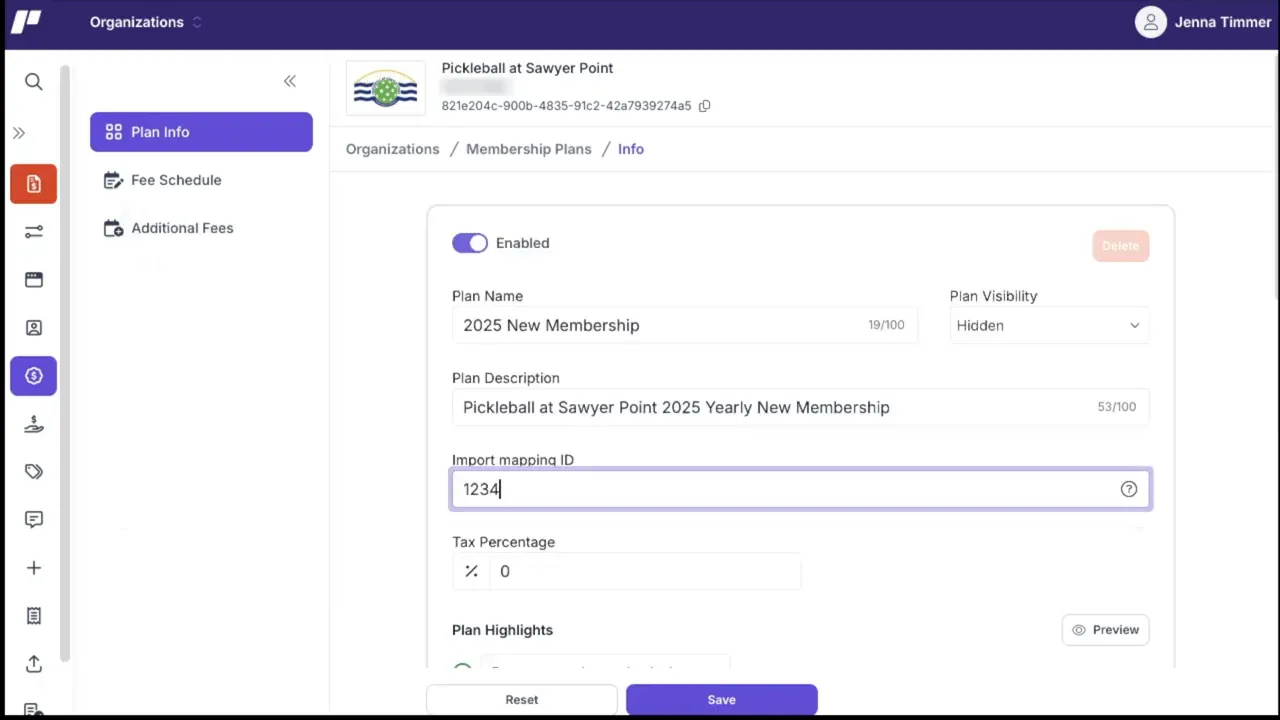Select the orange document icon in sidebar

(33, 183)
